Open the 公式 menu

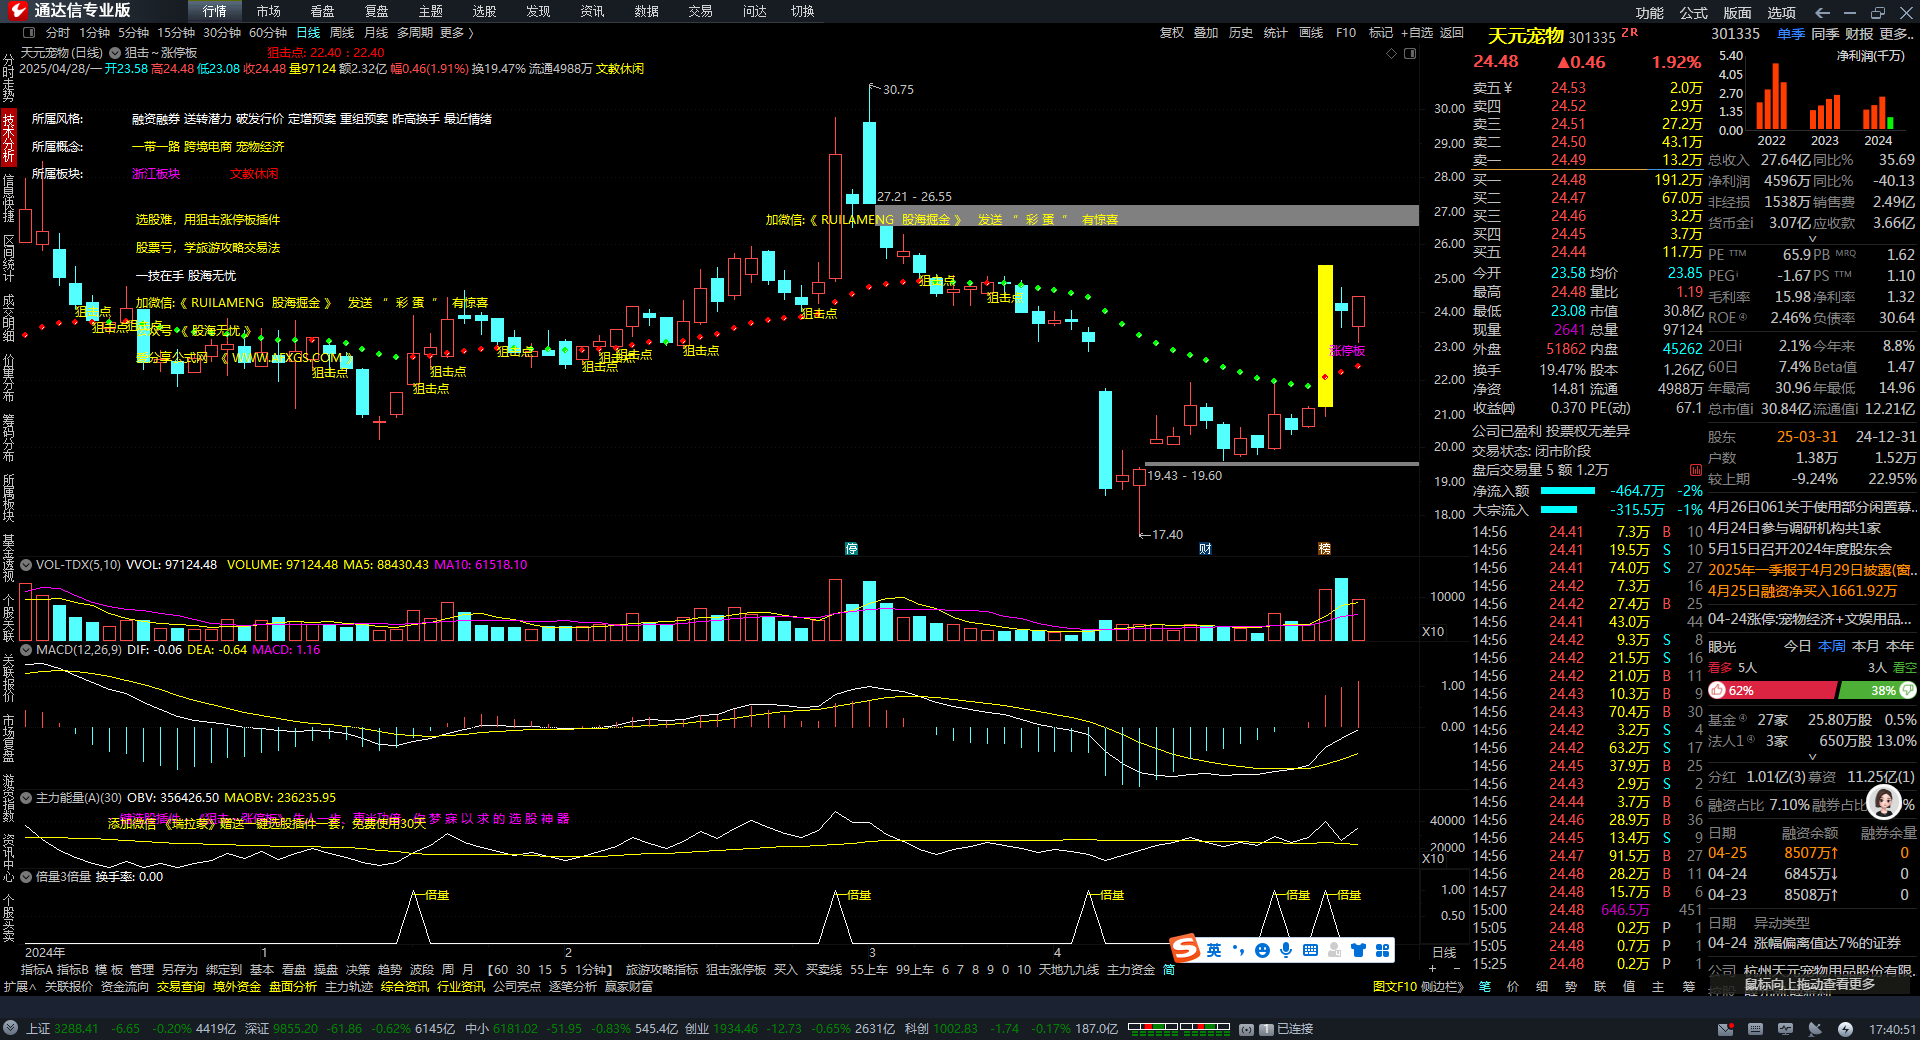click(x=1693, y=12)
